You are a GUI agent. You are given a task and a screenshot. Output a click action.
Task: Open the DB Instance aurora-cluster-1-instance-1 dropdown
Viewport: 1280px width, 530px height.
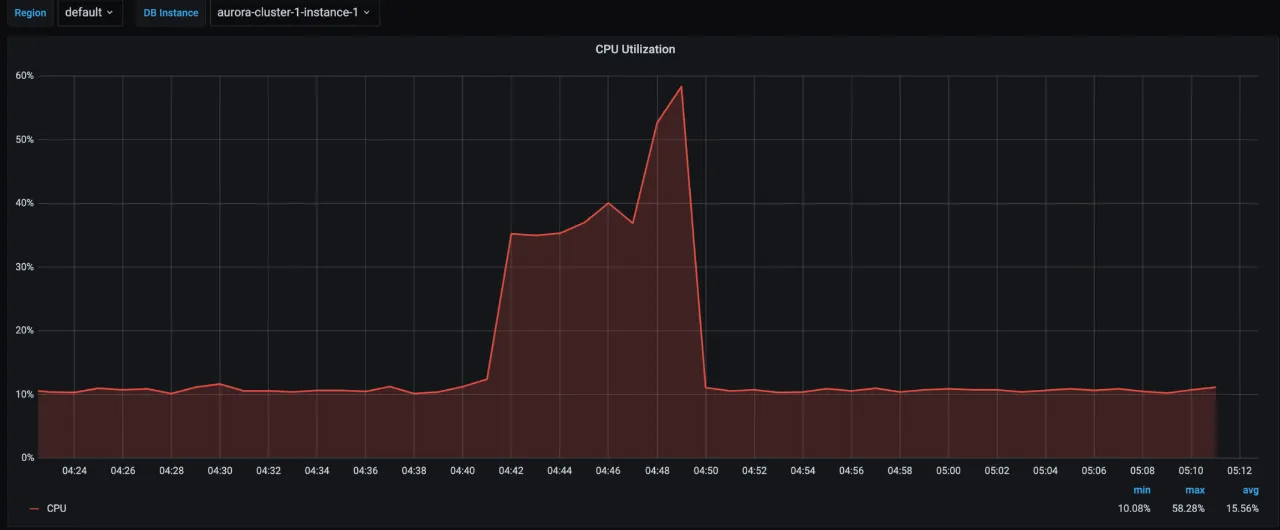pos(294,13)
